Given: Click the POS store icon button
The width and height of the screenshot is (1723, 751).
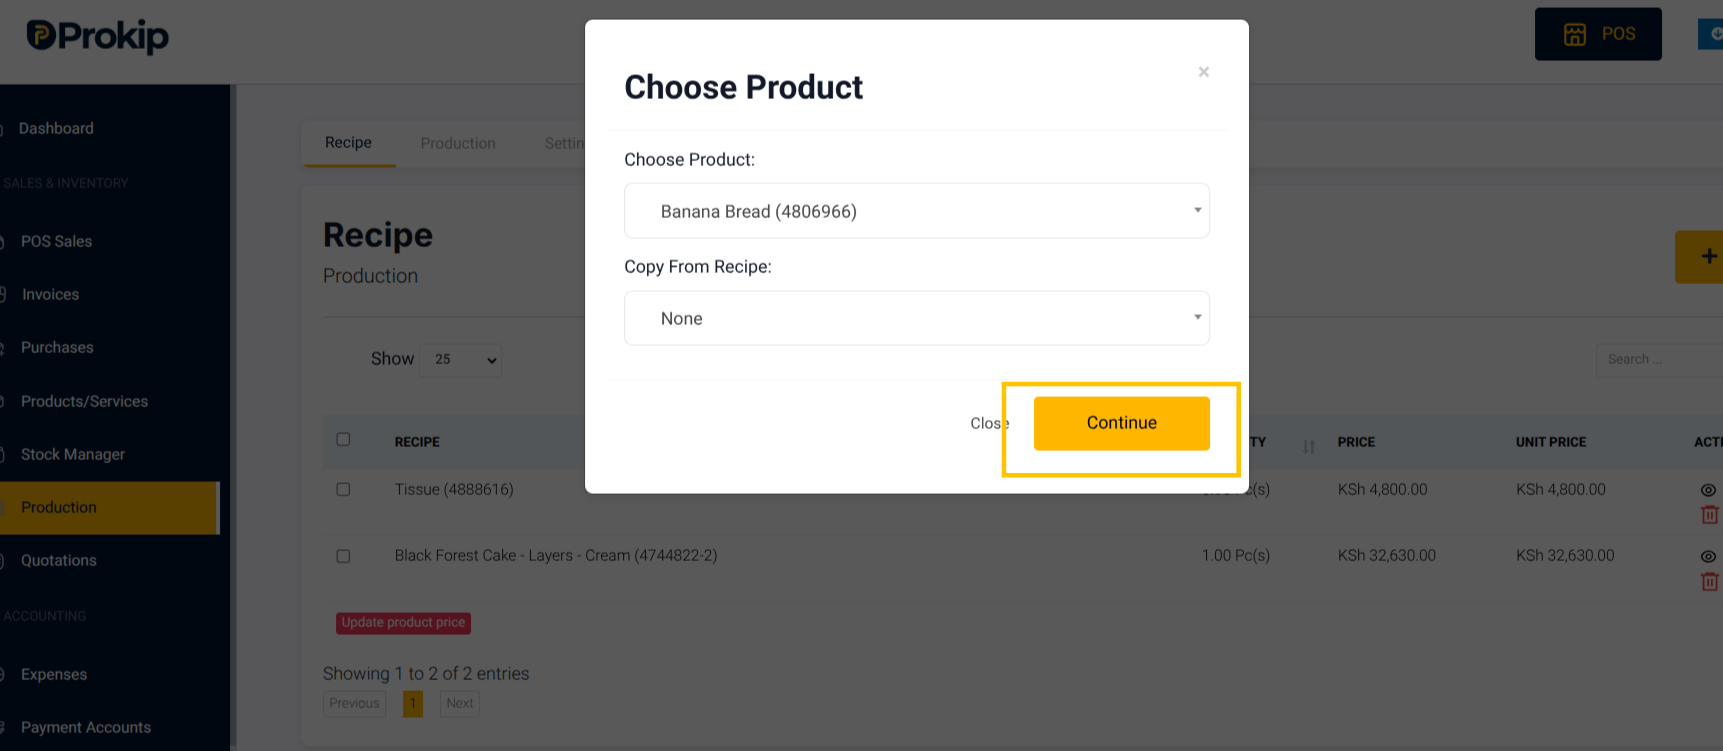Looking at the screenshot, I should pyautogui.click(x=1598, y=34).
